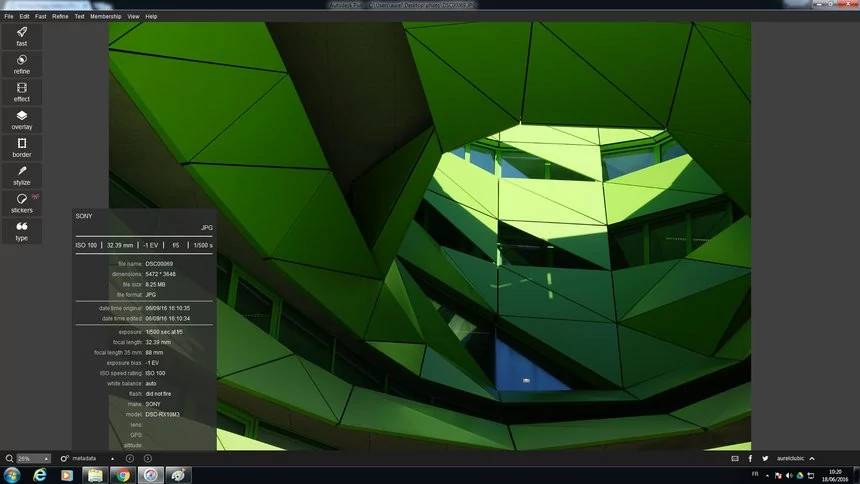Click the email share icon
The image size is (860, 484).
735,458
